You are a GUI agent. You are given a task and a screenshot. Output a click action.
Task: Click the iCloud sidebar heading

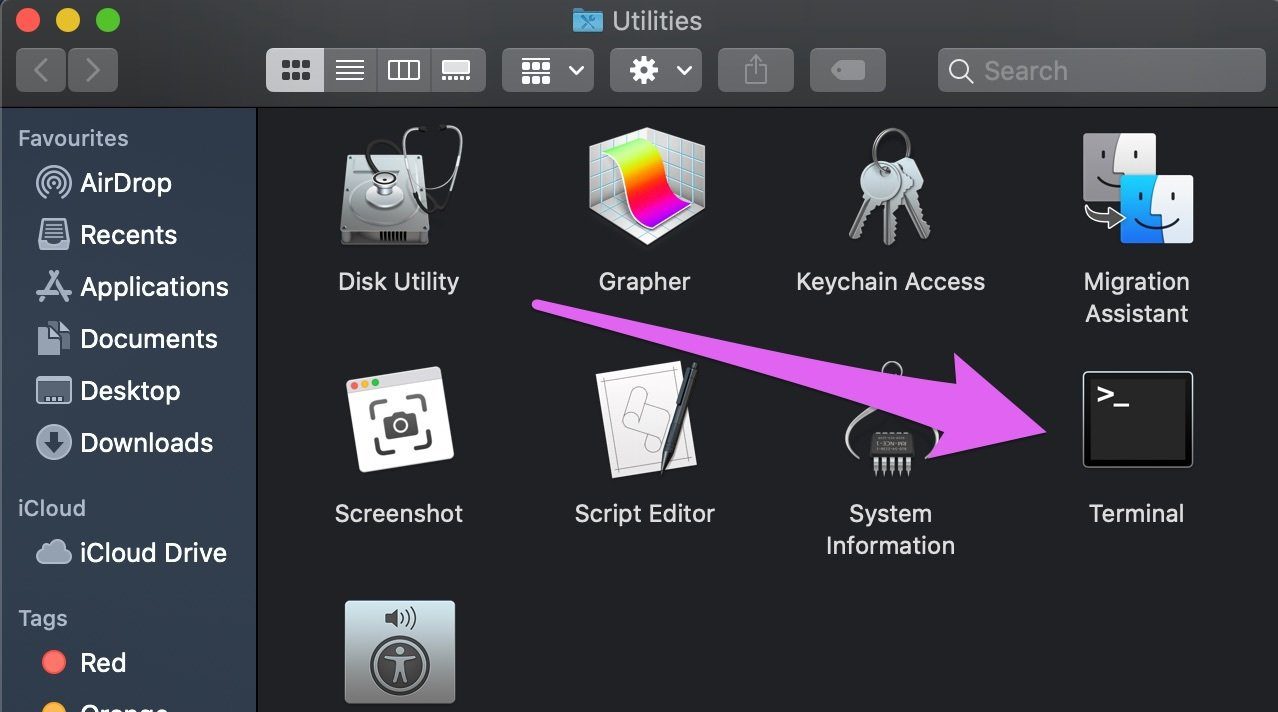51,508
